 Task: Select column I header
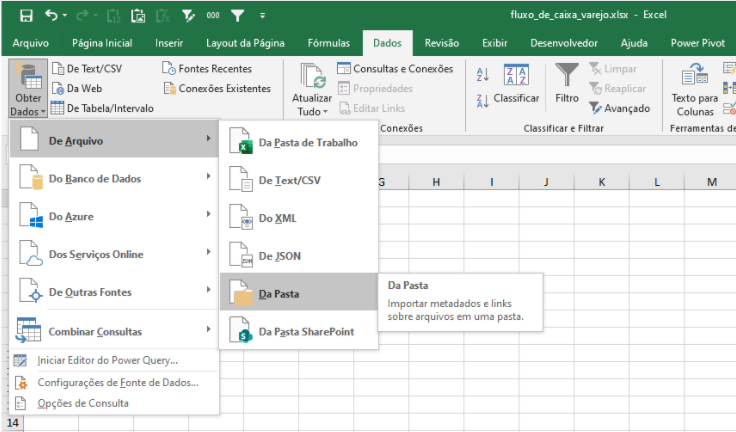click(x=491, y=182)
